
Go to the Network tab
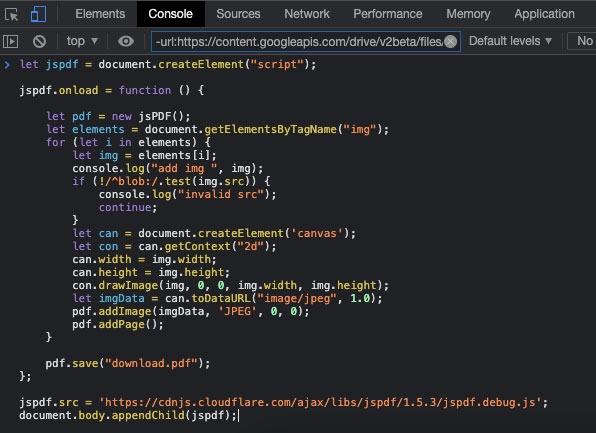click(x=307, y=14)
